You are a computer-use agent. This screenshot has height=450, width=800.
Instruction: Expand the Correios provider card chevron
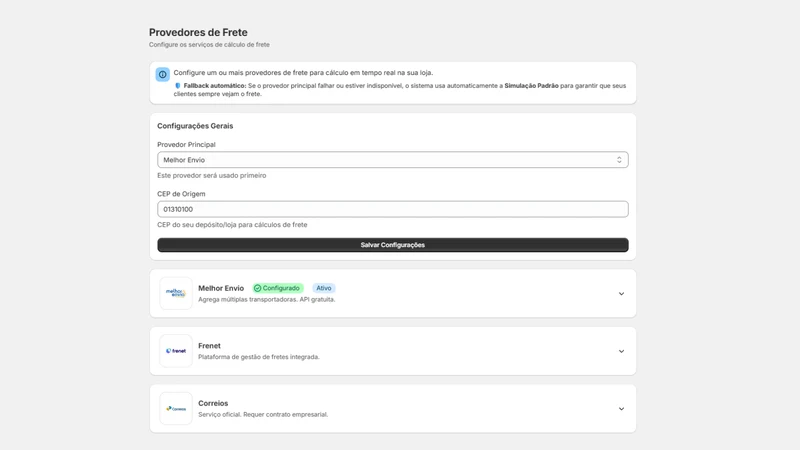[621, 409]
